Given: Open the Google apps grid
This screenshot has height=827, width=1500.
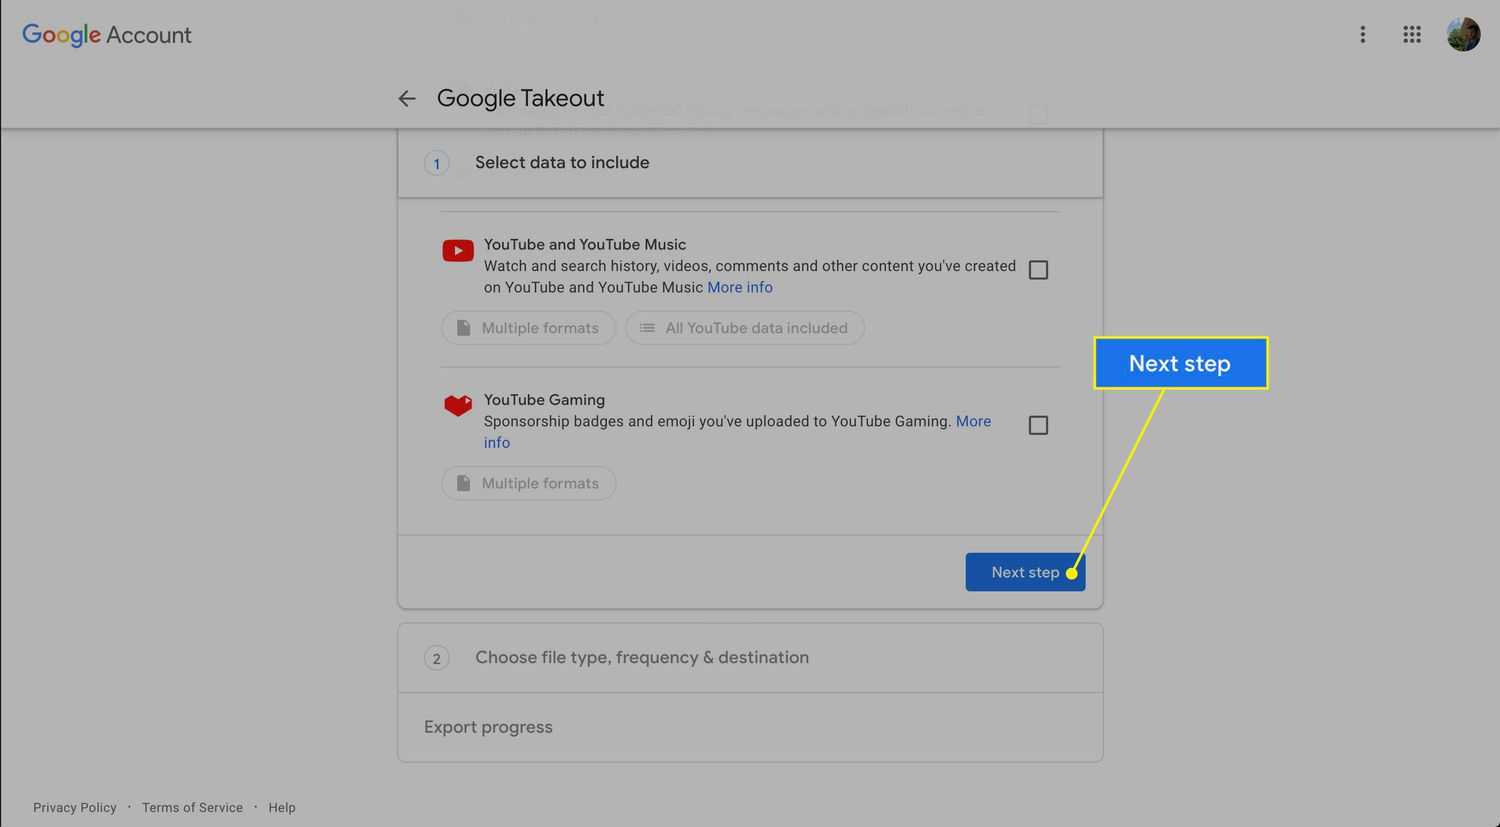Looking at the screenshot, I should pos(1412,35).
